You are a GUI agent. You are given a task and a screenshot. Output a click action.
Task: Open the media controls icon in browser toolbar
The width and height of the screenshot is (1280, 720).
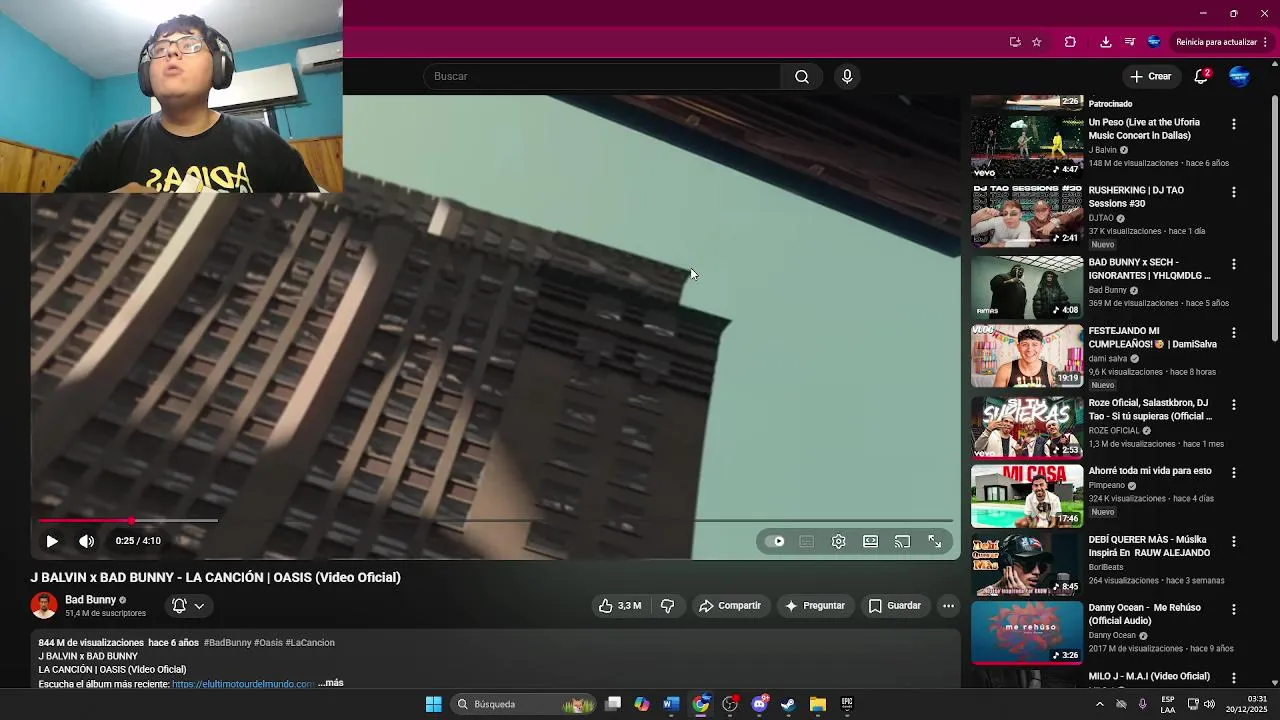click(1130, 42)
